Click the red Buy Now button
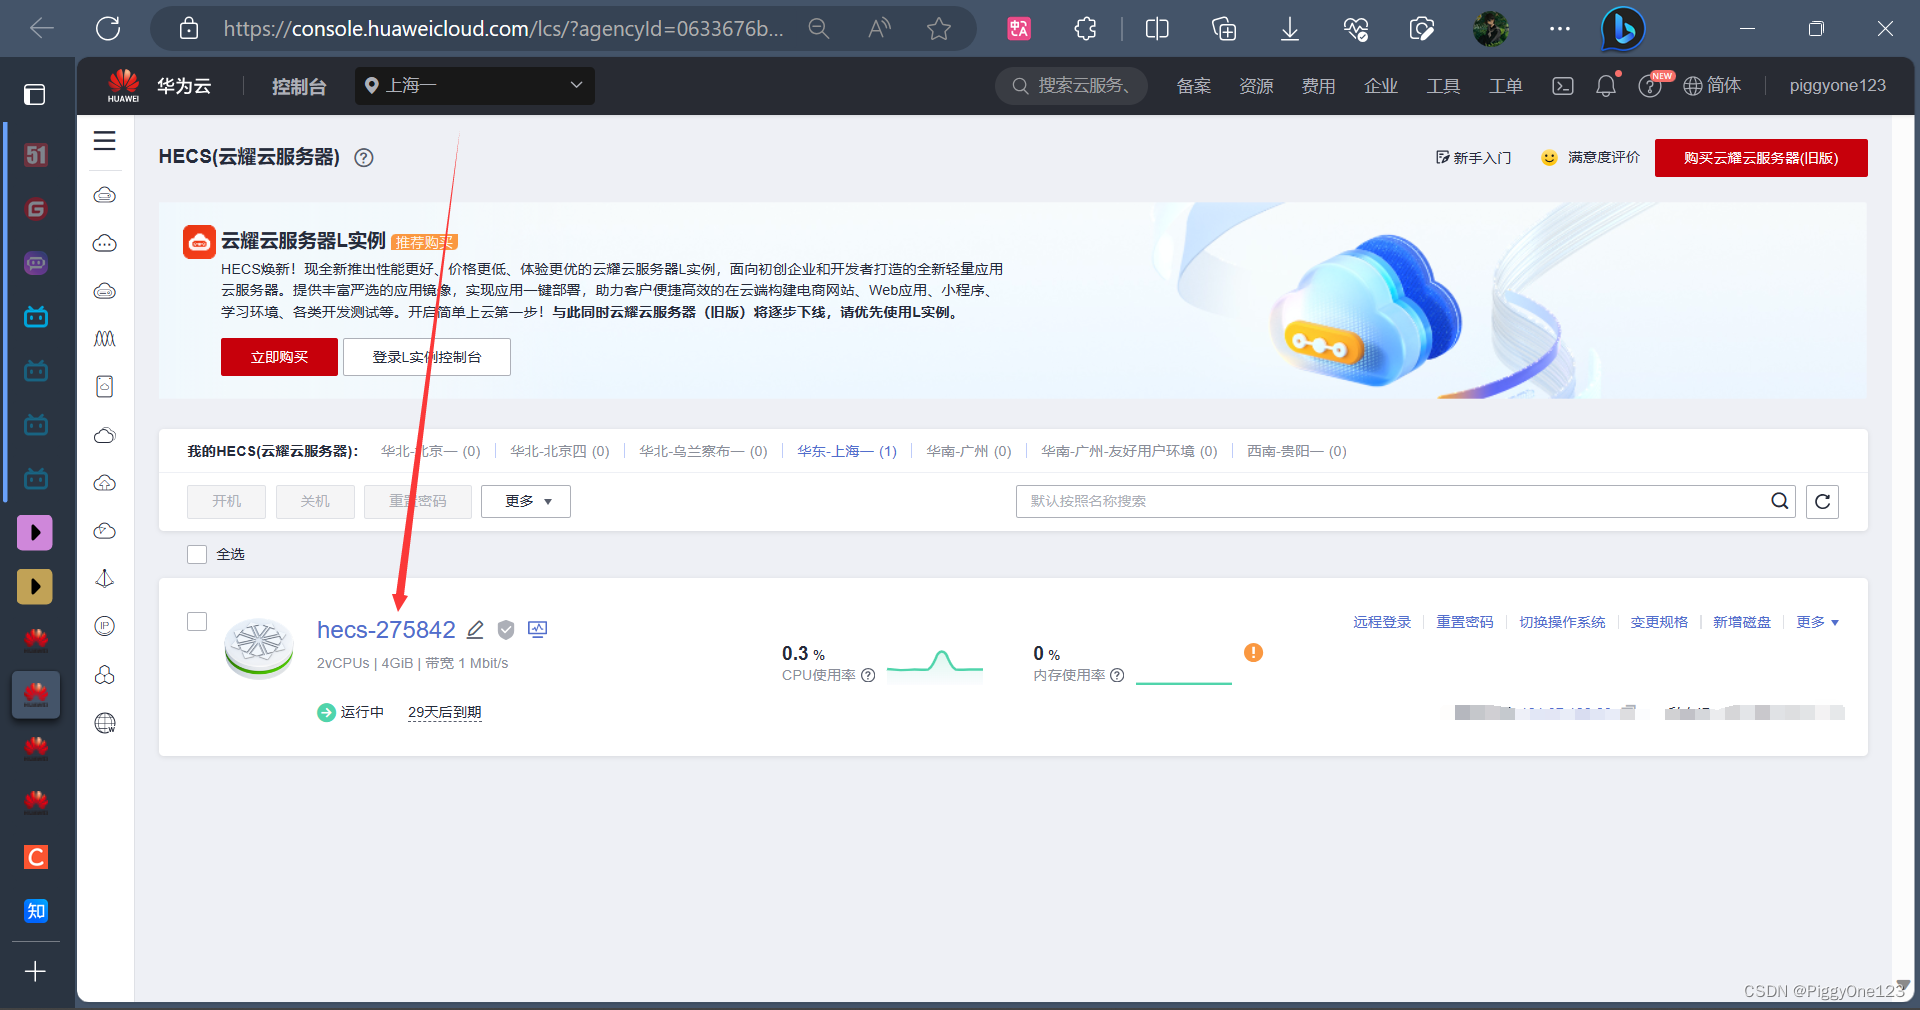This screenshot has height=1010, width=1920. tap(279, 357)
